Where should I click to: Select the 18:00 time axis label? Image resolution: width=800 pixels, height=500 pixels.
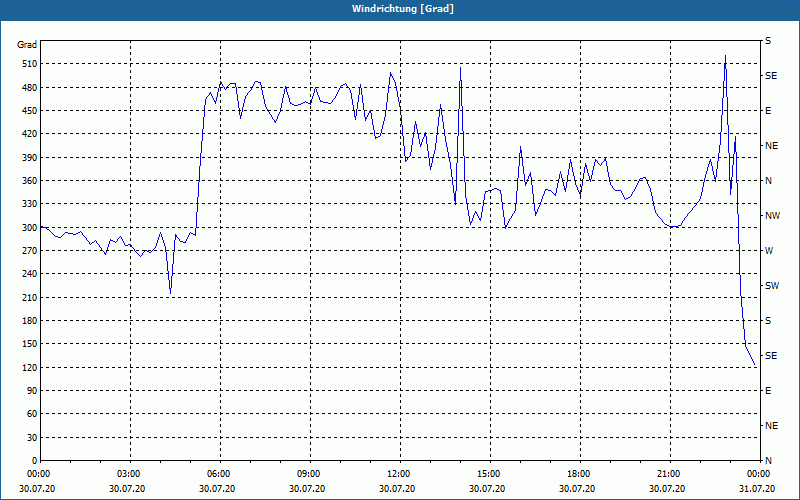click(x=578, y=474)
